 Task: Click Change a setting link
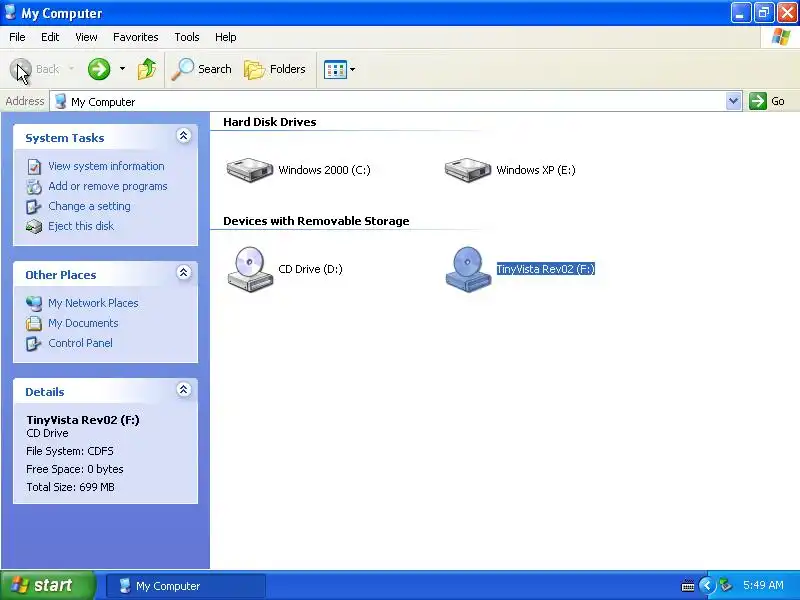(x=89, y=206)
